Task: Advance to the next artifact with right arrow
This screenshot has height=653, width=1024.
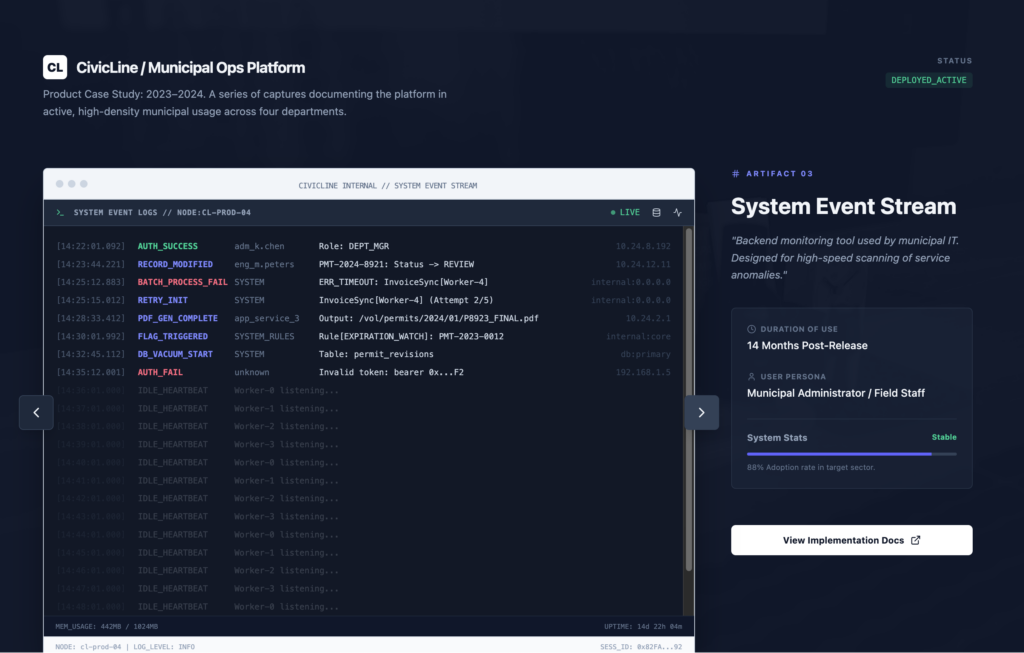Action: 701,412
